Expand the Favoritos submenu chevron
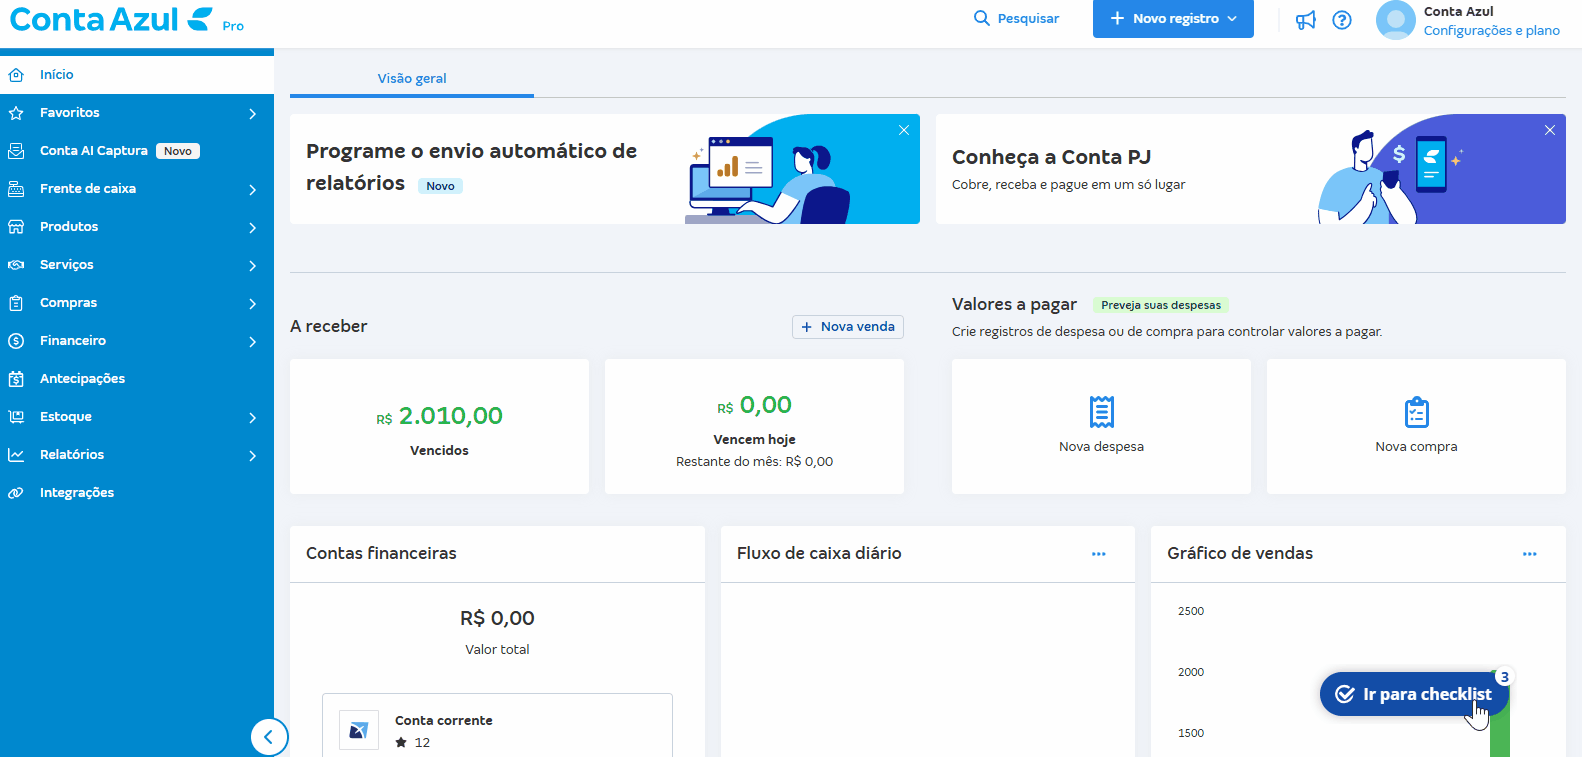1582x757 pixels. (x=253, y=114)
